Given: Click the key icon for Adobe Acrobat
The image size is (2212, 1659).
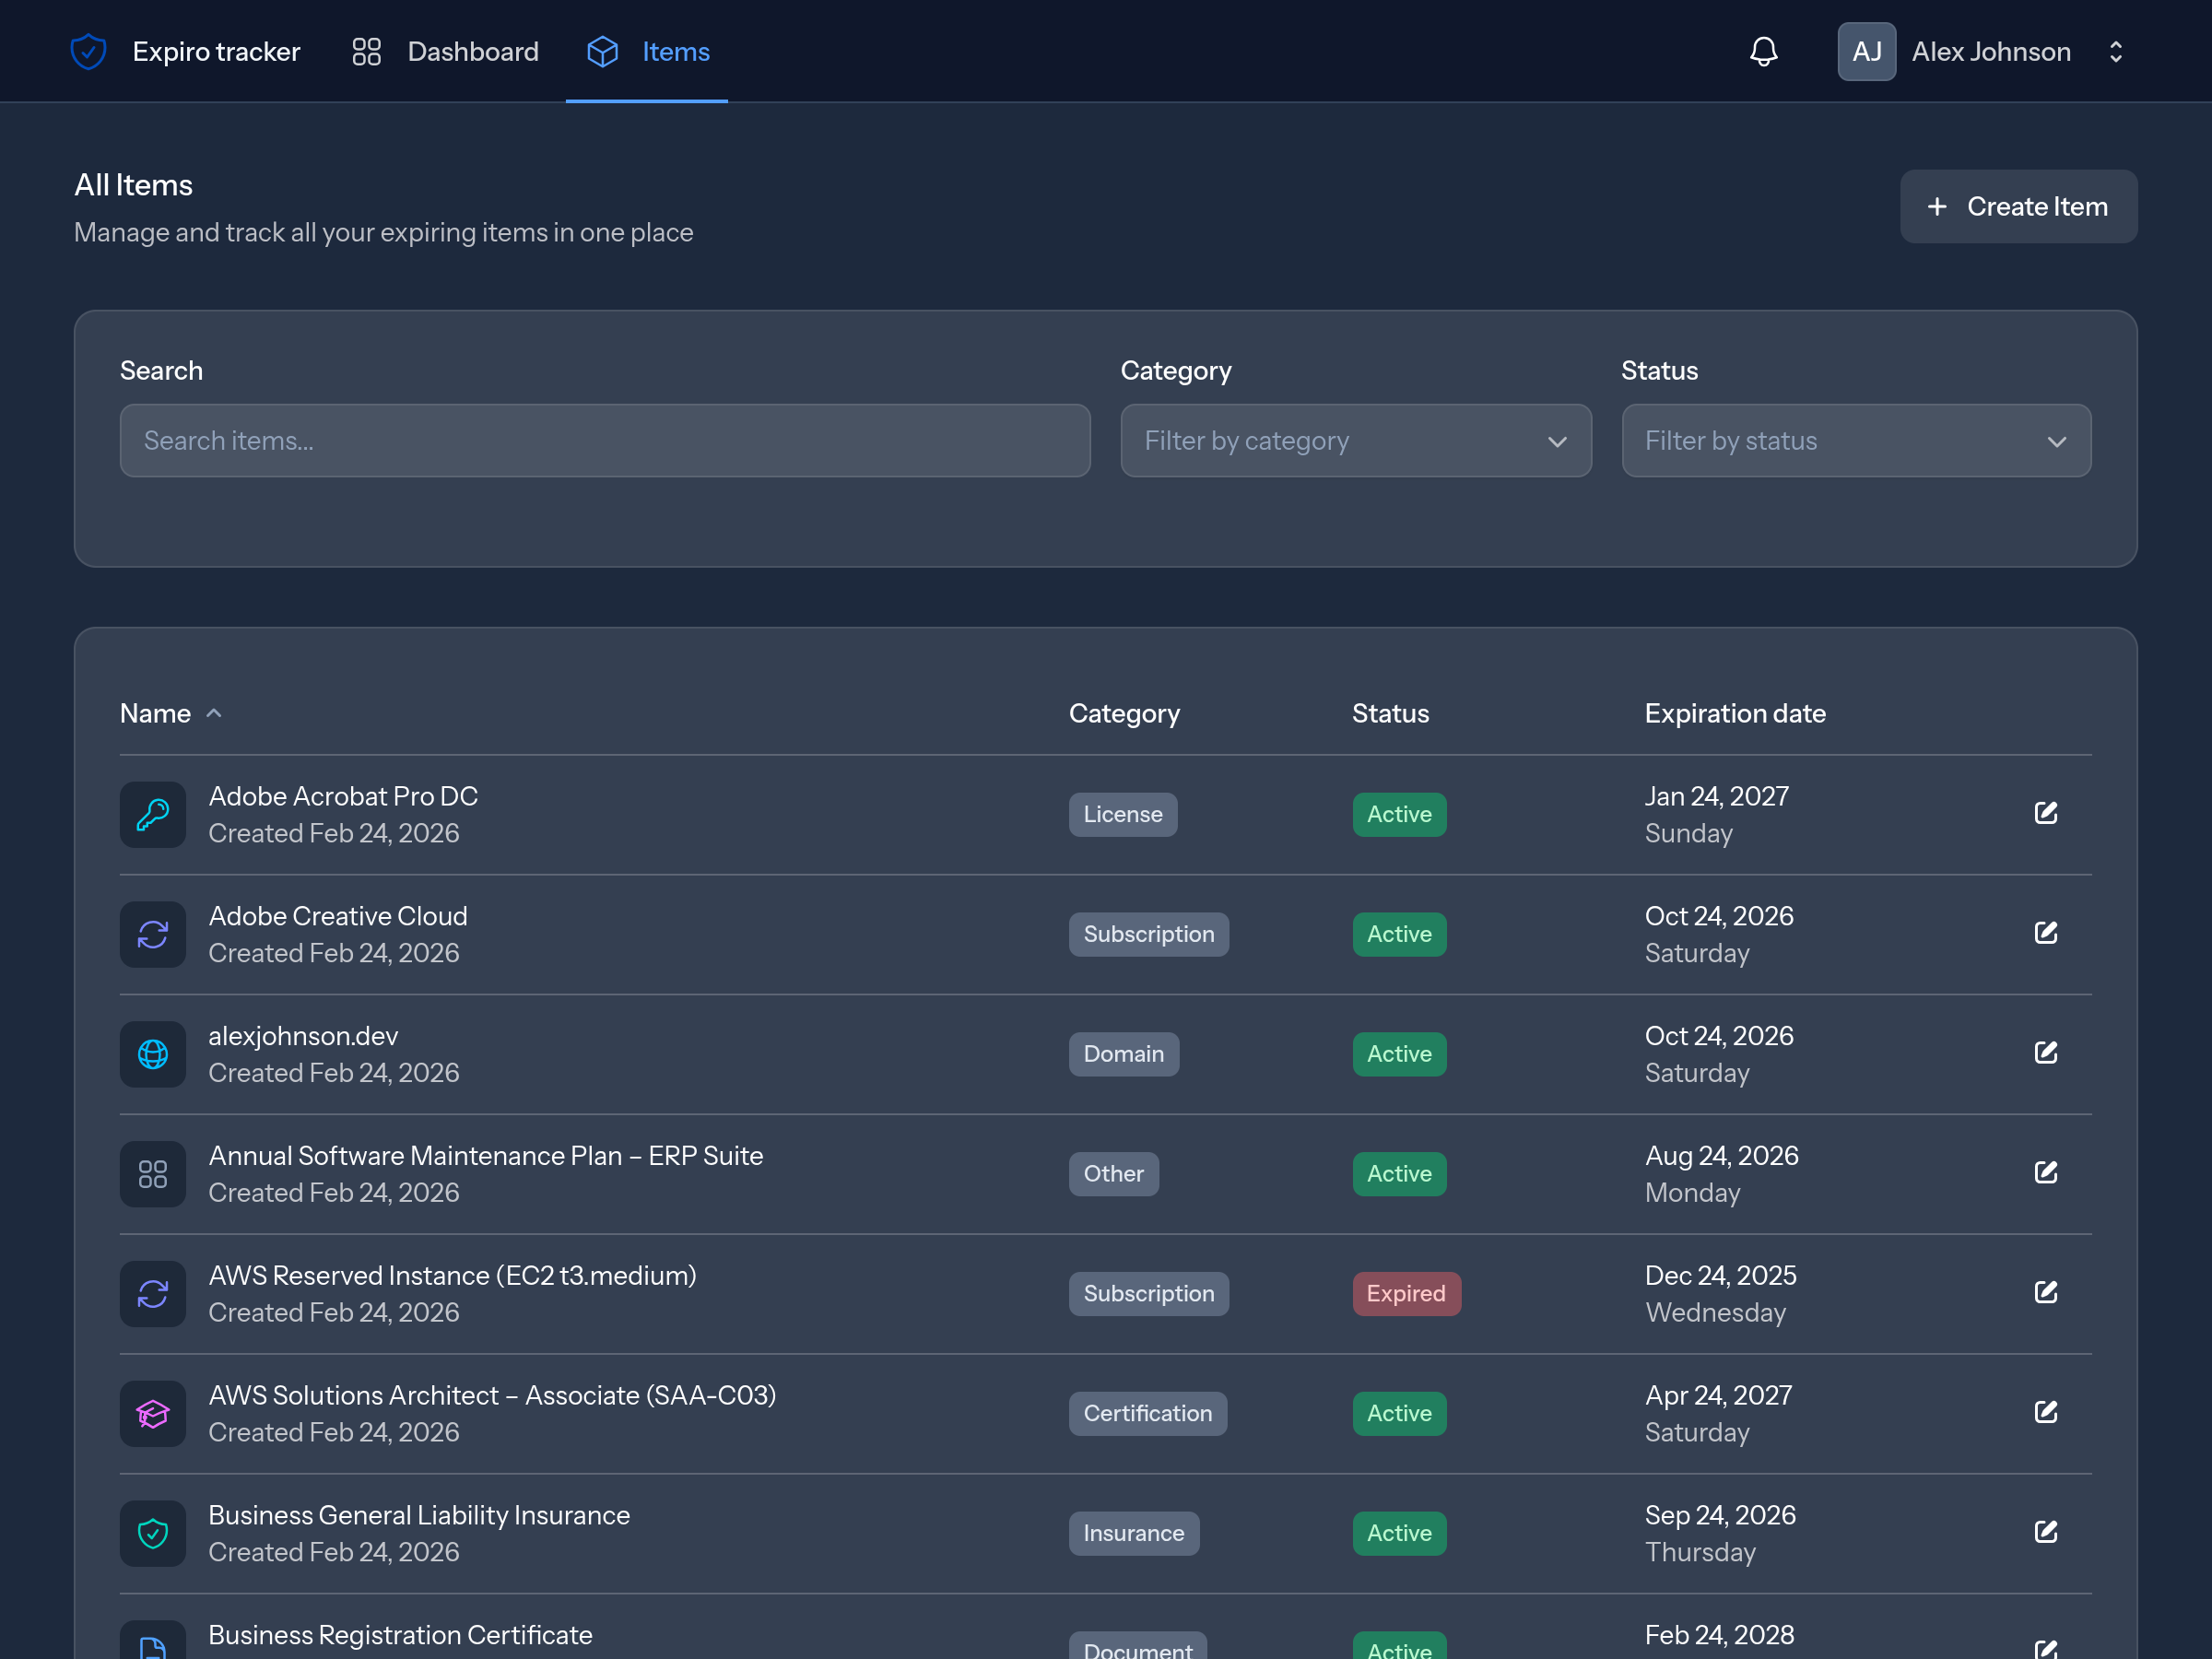Looking at the screenshot, I should coord(153,815).
